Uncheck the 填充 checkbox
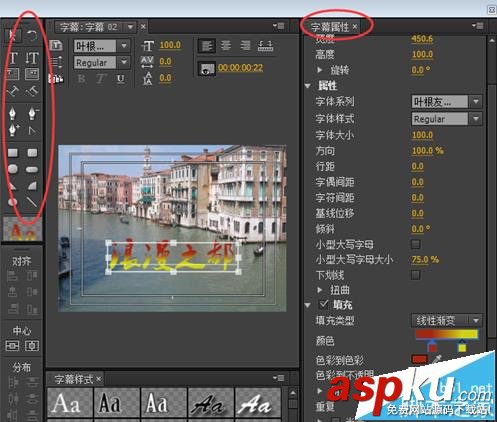The image size is (497, 422). tap(323, 304)
